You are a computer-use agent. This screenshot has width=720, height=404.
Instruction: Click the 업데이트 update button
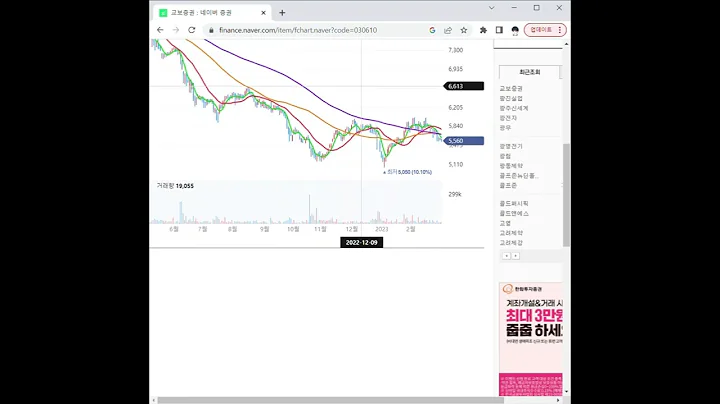pos(541,30)
